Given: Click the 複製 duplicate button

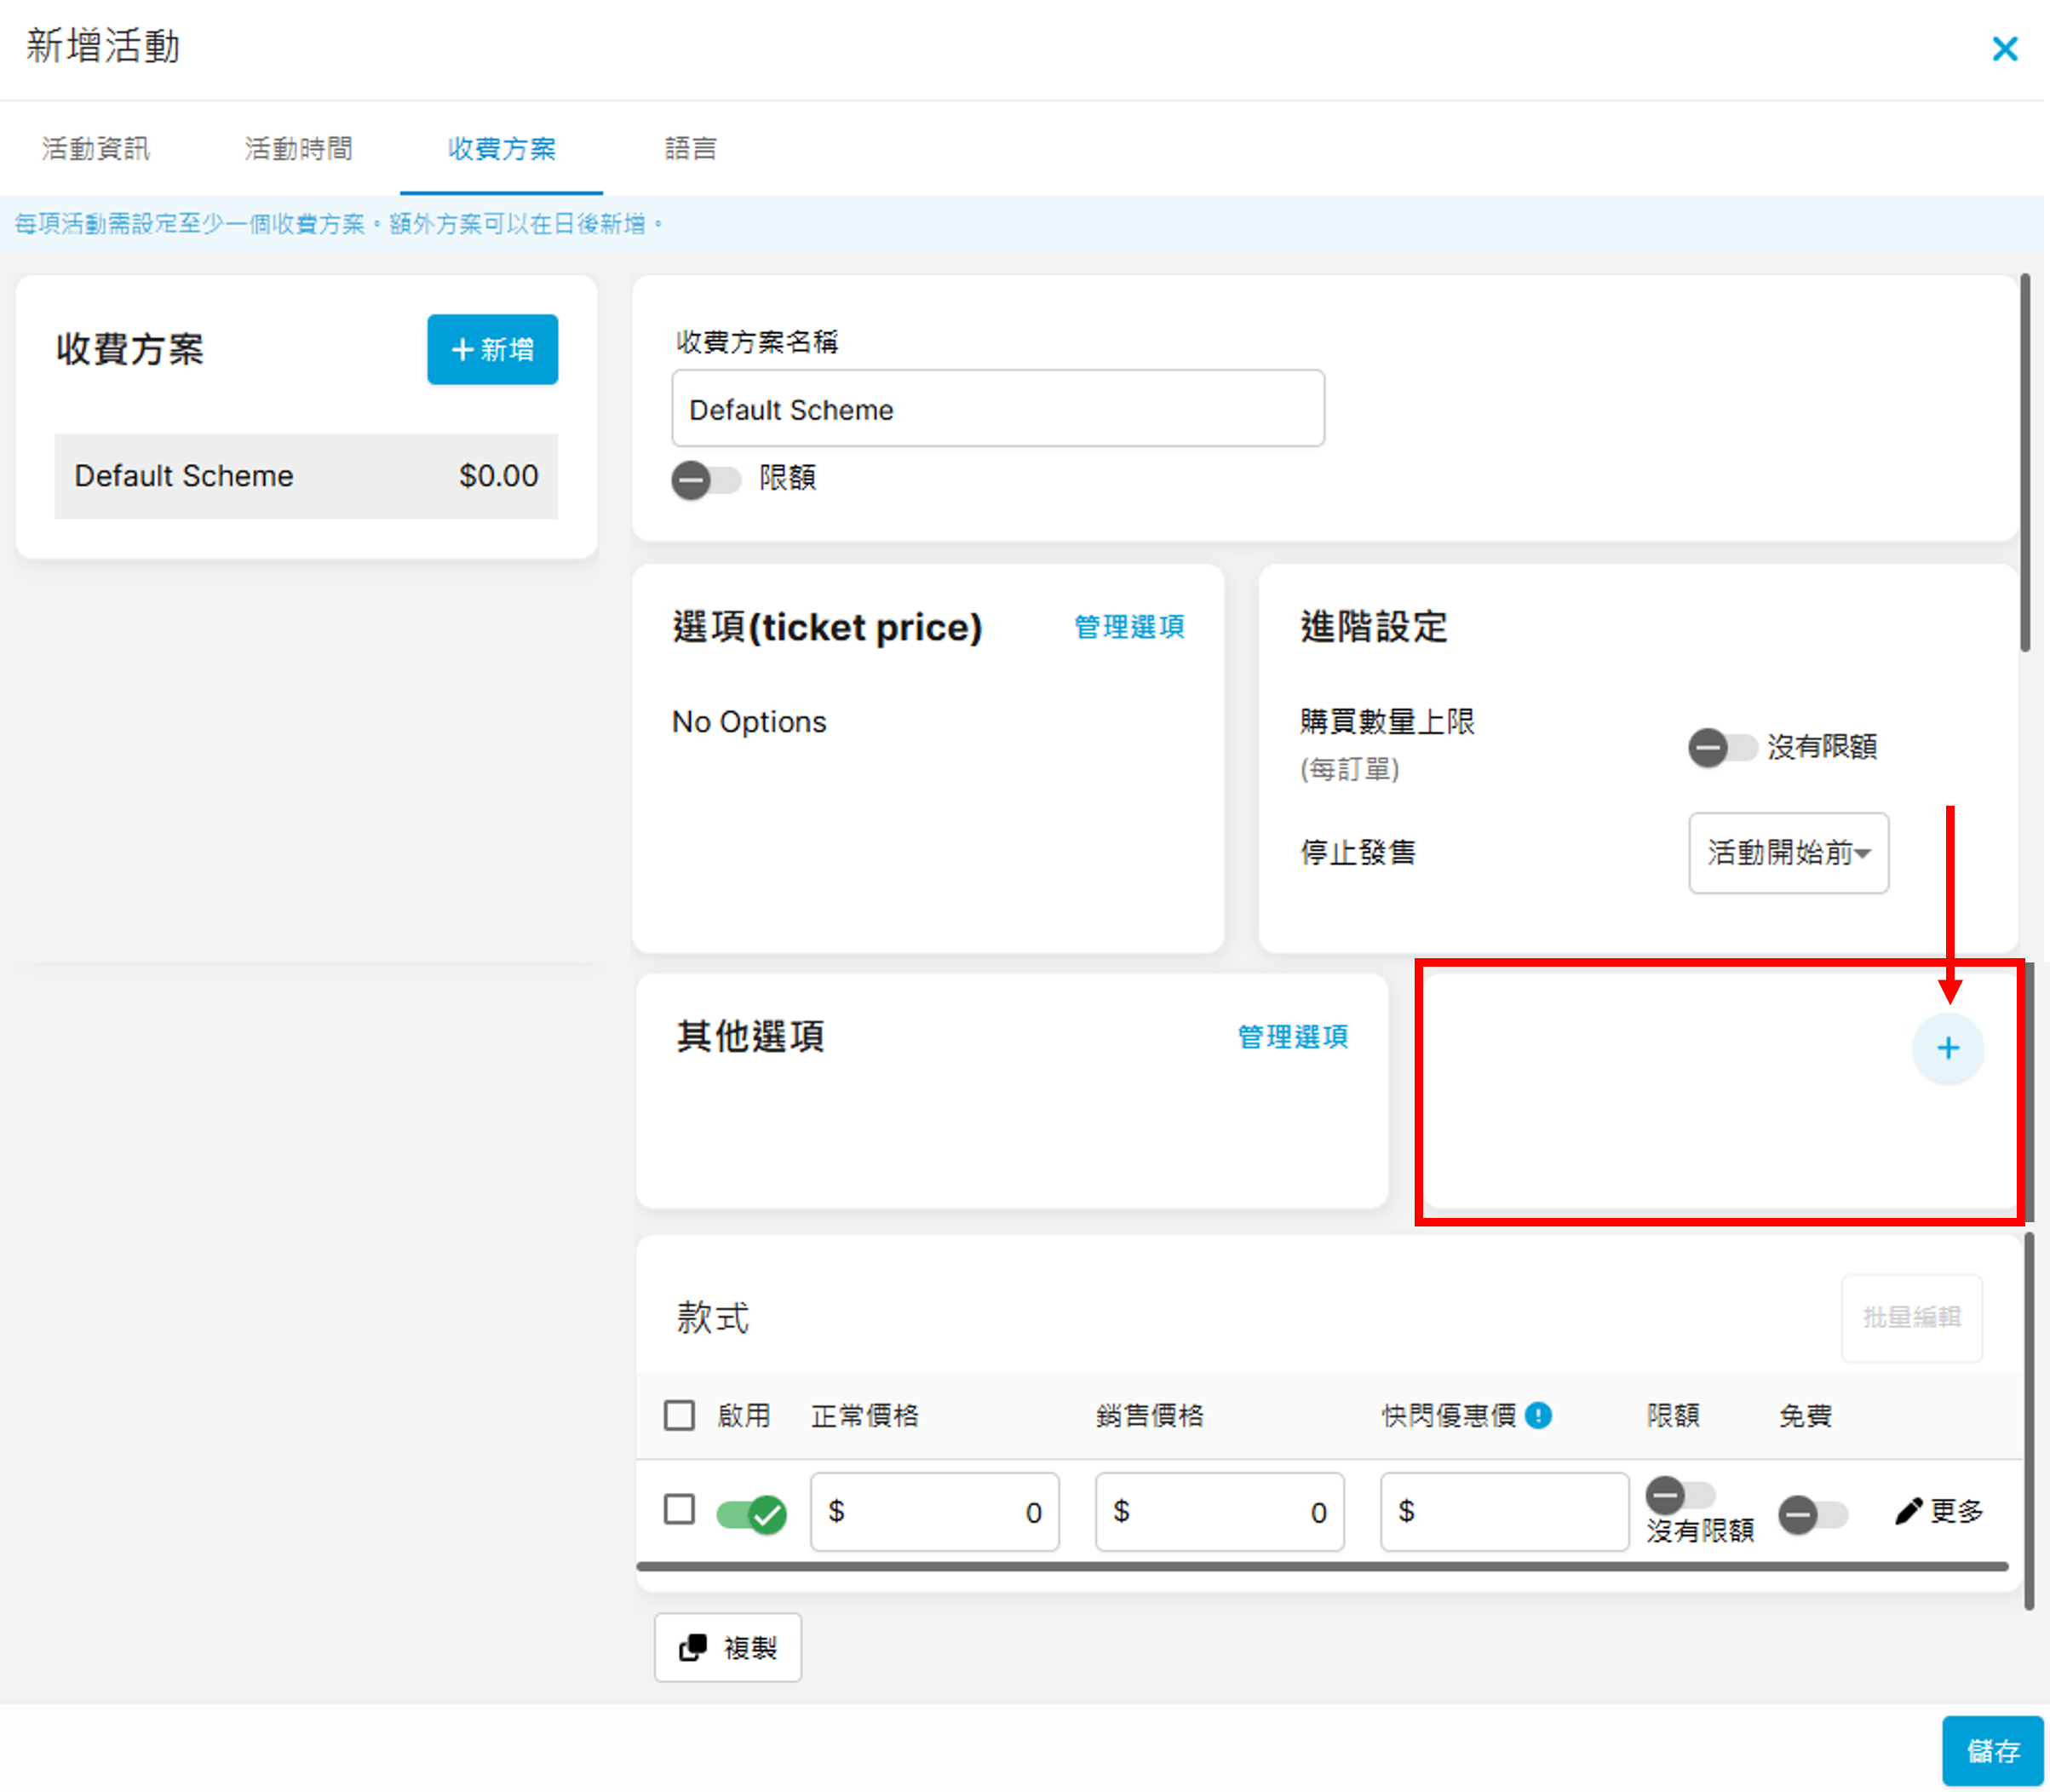Looking at the screenshot, I should (727, 1647).
